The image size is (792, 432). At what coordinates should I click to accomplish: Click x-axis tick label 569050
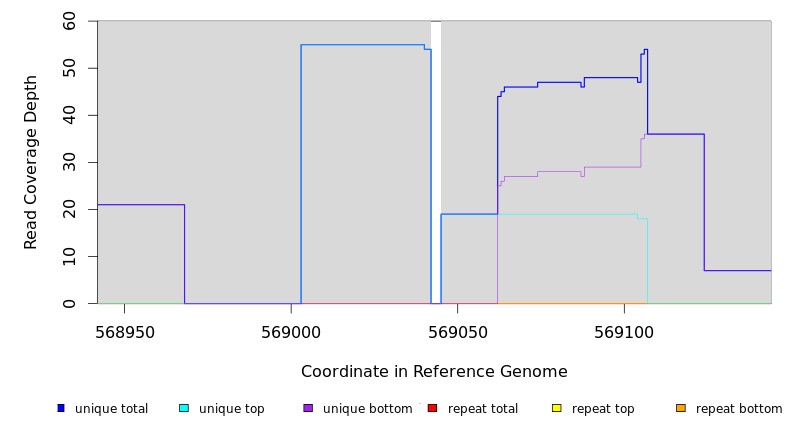coord(457,332)
